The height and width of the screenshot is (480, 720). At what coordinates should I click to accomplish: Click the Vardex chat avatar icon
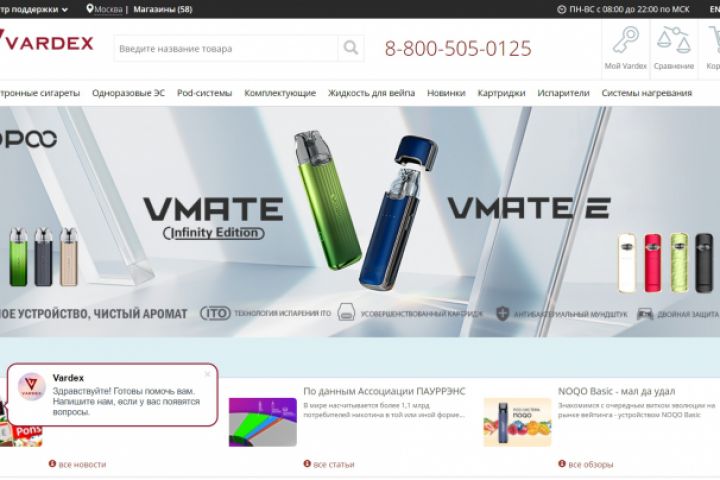point(32,386)
